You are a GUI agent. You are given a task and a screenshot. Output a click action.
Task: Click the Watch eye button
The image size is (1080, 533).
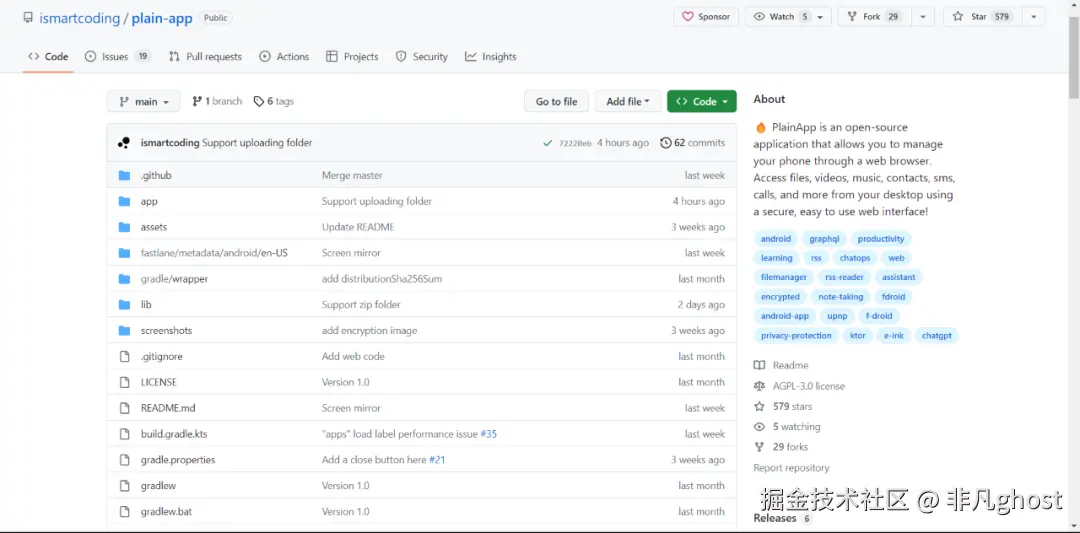point(779,17)
